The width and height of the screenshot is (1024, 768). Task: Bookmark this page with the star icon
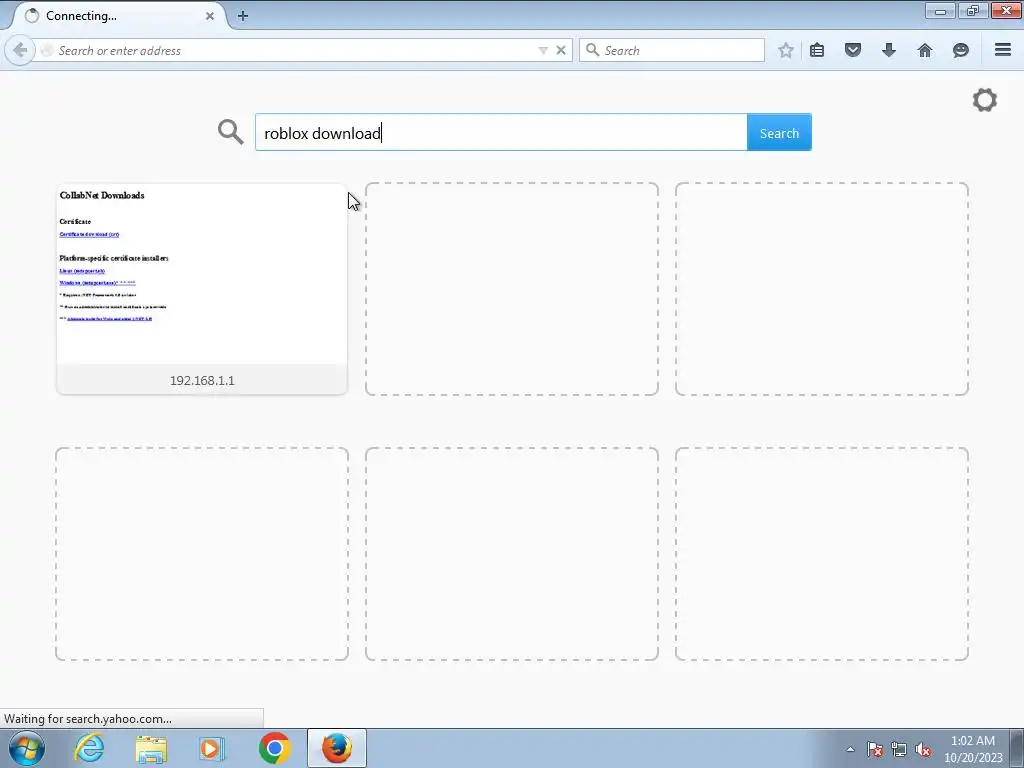click(x=786, y=50)
